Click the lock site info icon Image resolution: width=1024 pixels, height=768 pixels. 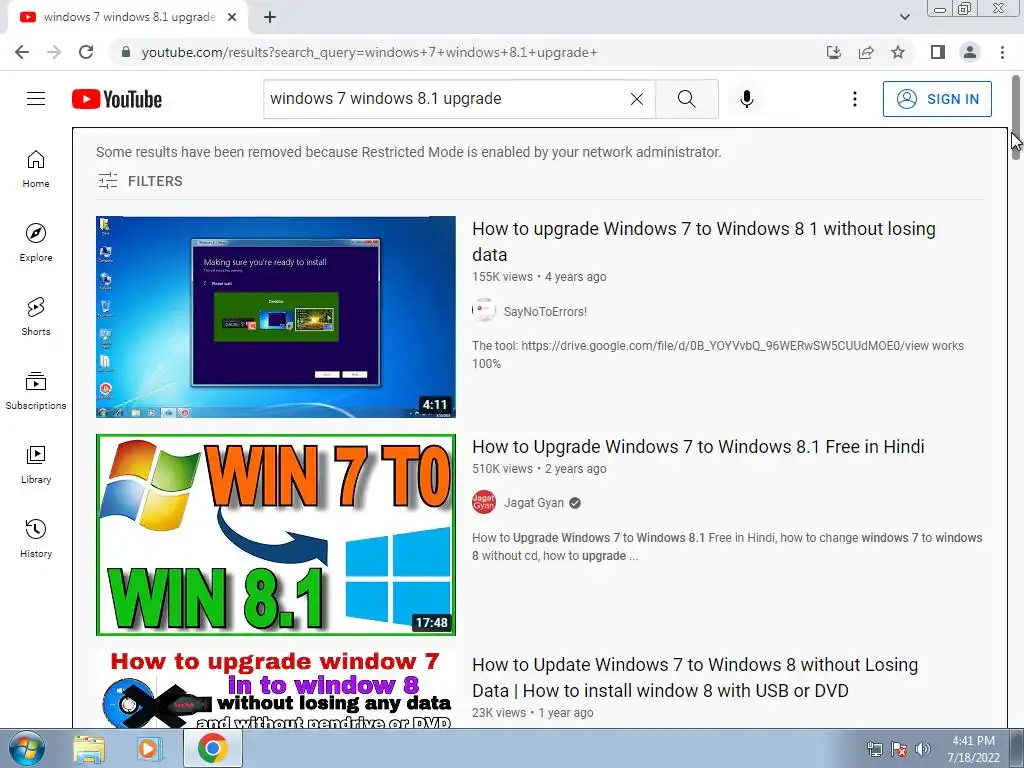[x=126, y=52]
